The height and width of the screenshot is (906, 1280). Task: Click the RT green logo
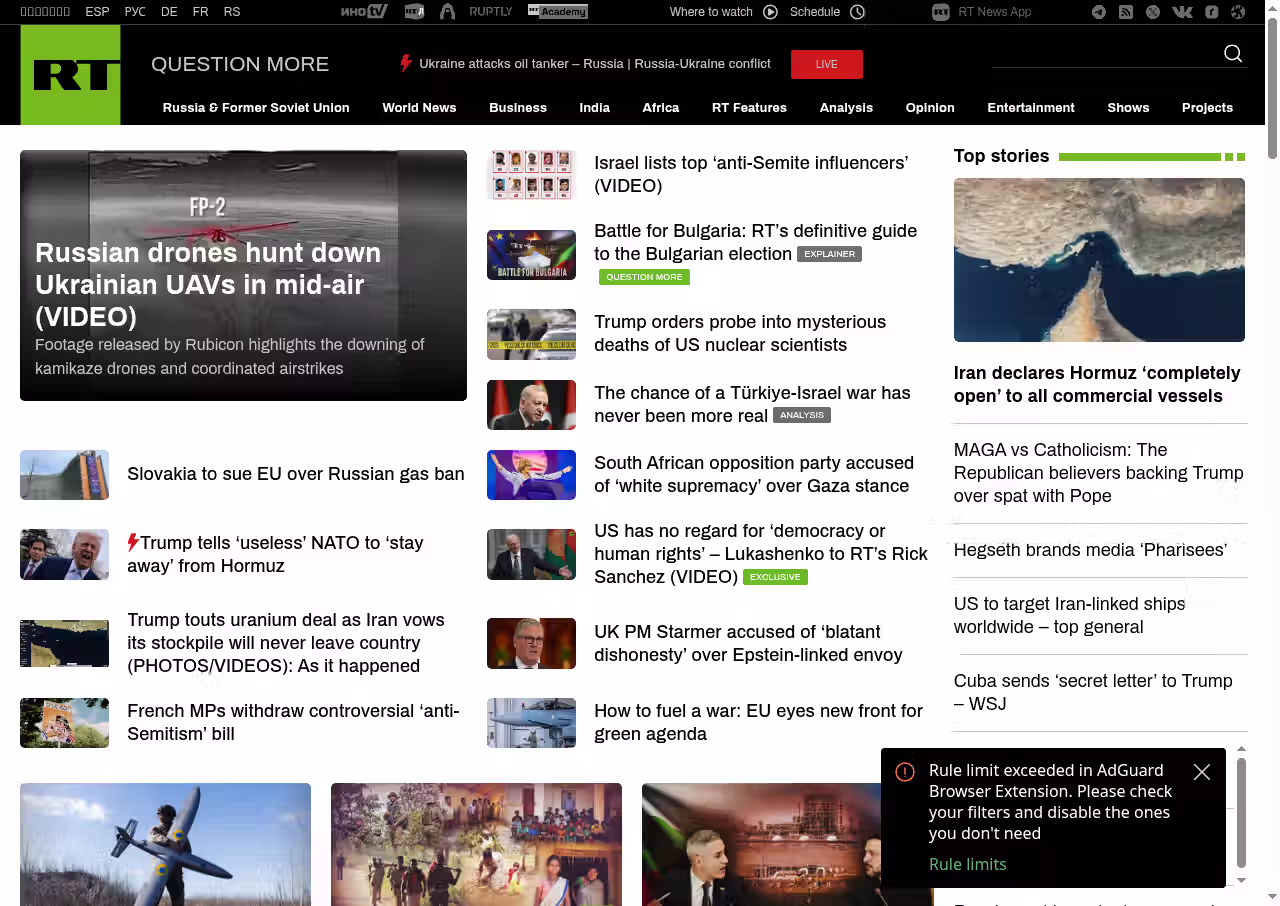click(70, 75)
